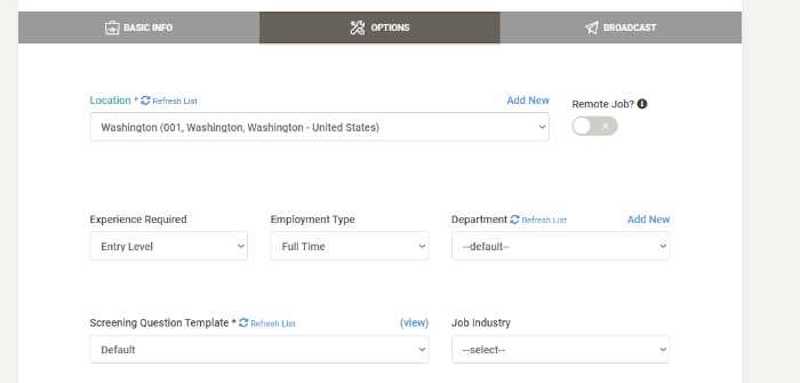Click the Remote Job info icon

(x=642, y=104)
